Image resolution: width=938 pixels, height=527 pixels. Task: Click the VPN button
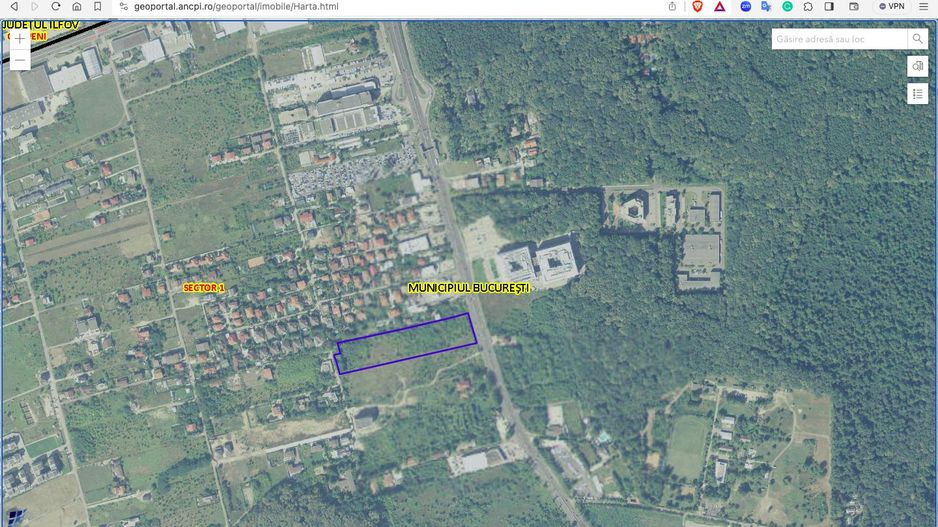[892, 7]
